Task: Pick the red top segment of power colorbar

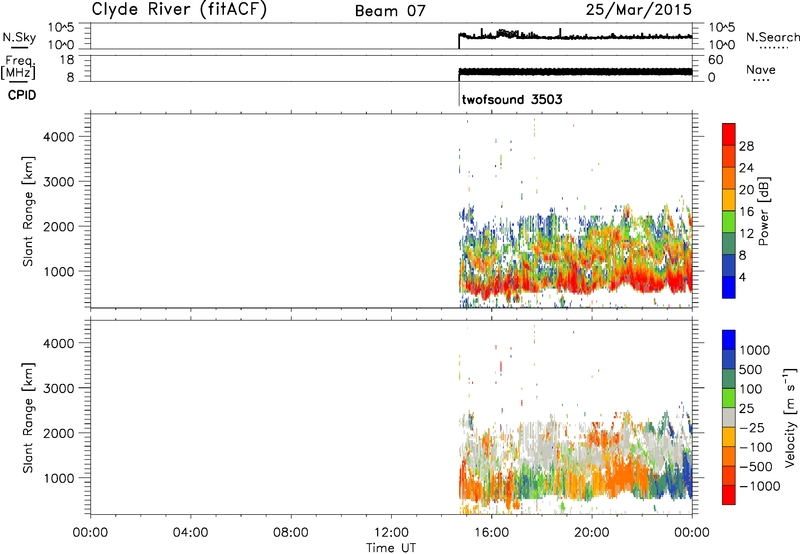Action: point(729,134)
